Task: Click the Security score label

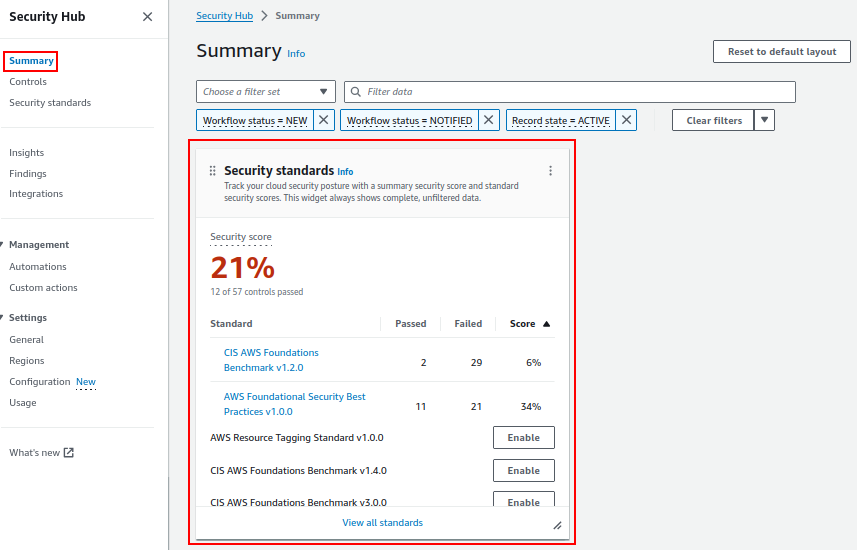Action: pyautogui.click(x=241, y=237)
